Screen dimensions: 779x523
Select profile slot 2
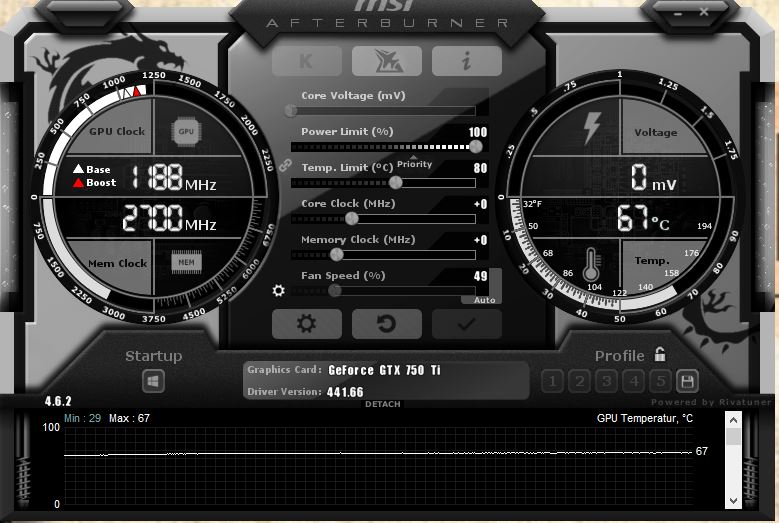(x=579, y=381)
